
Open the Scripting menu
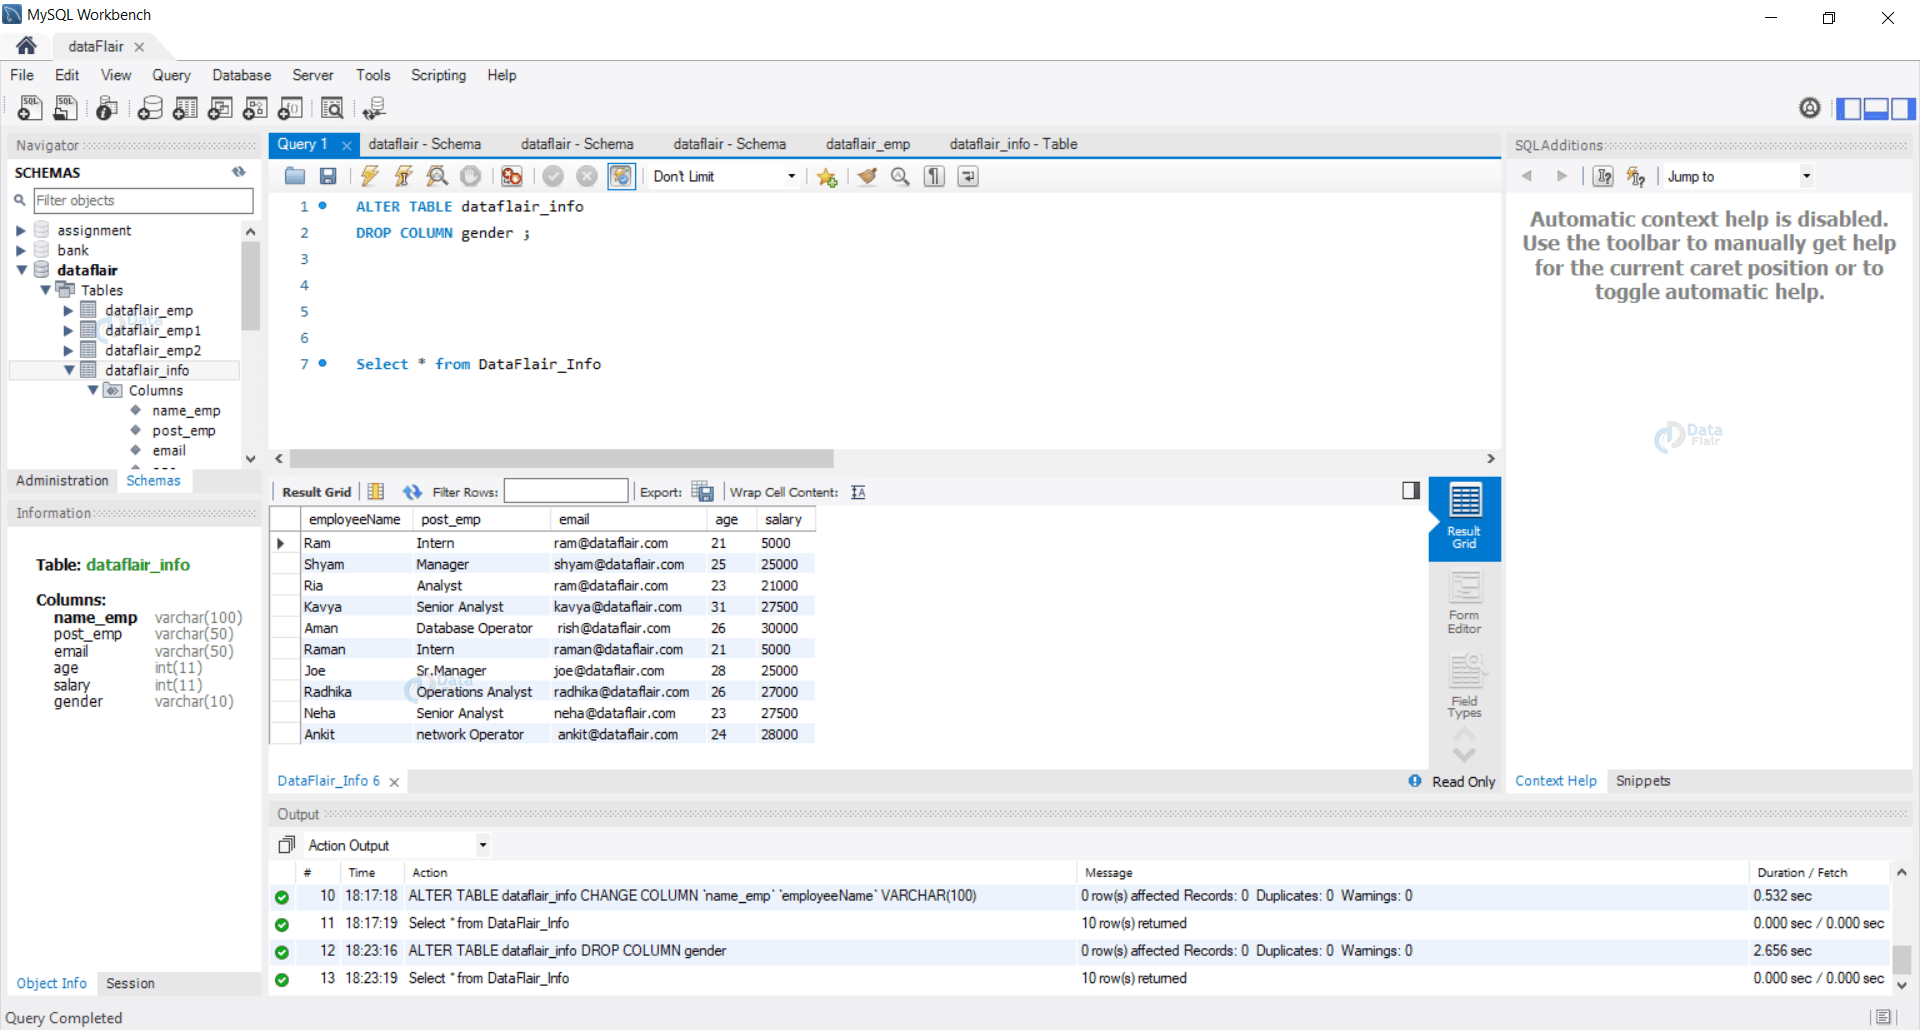click(438, 75)
